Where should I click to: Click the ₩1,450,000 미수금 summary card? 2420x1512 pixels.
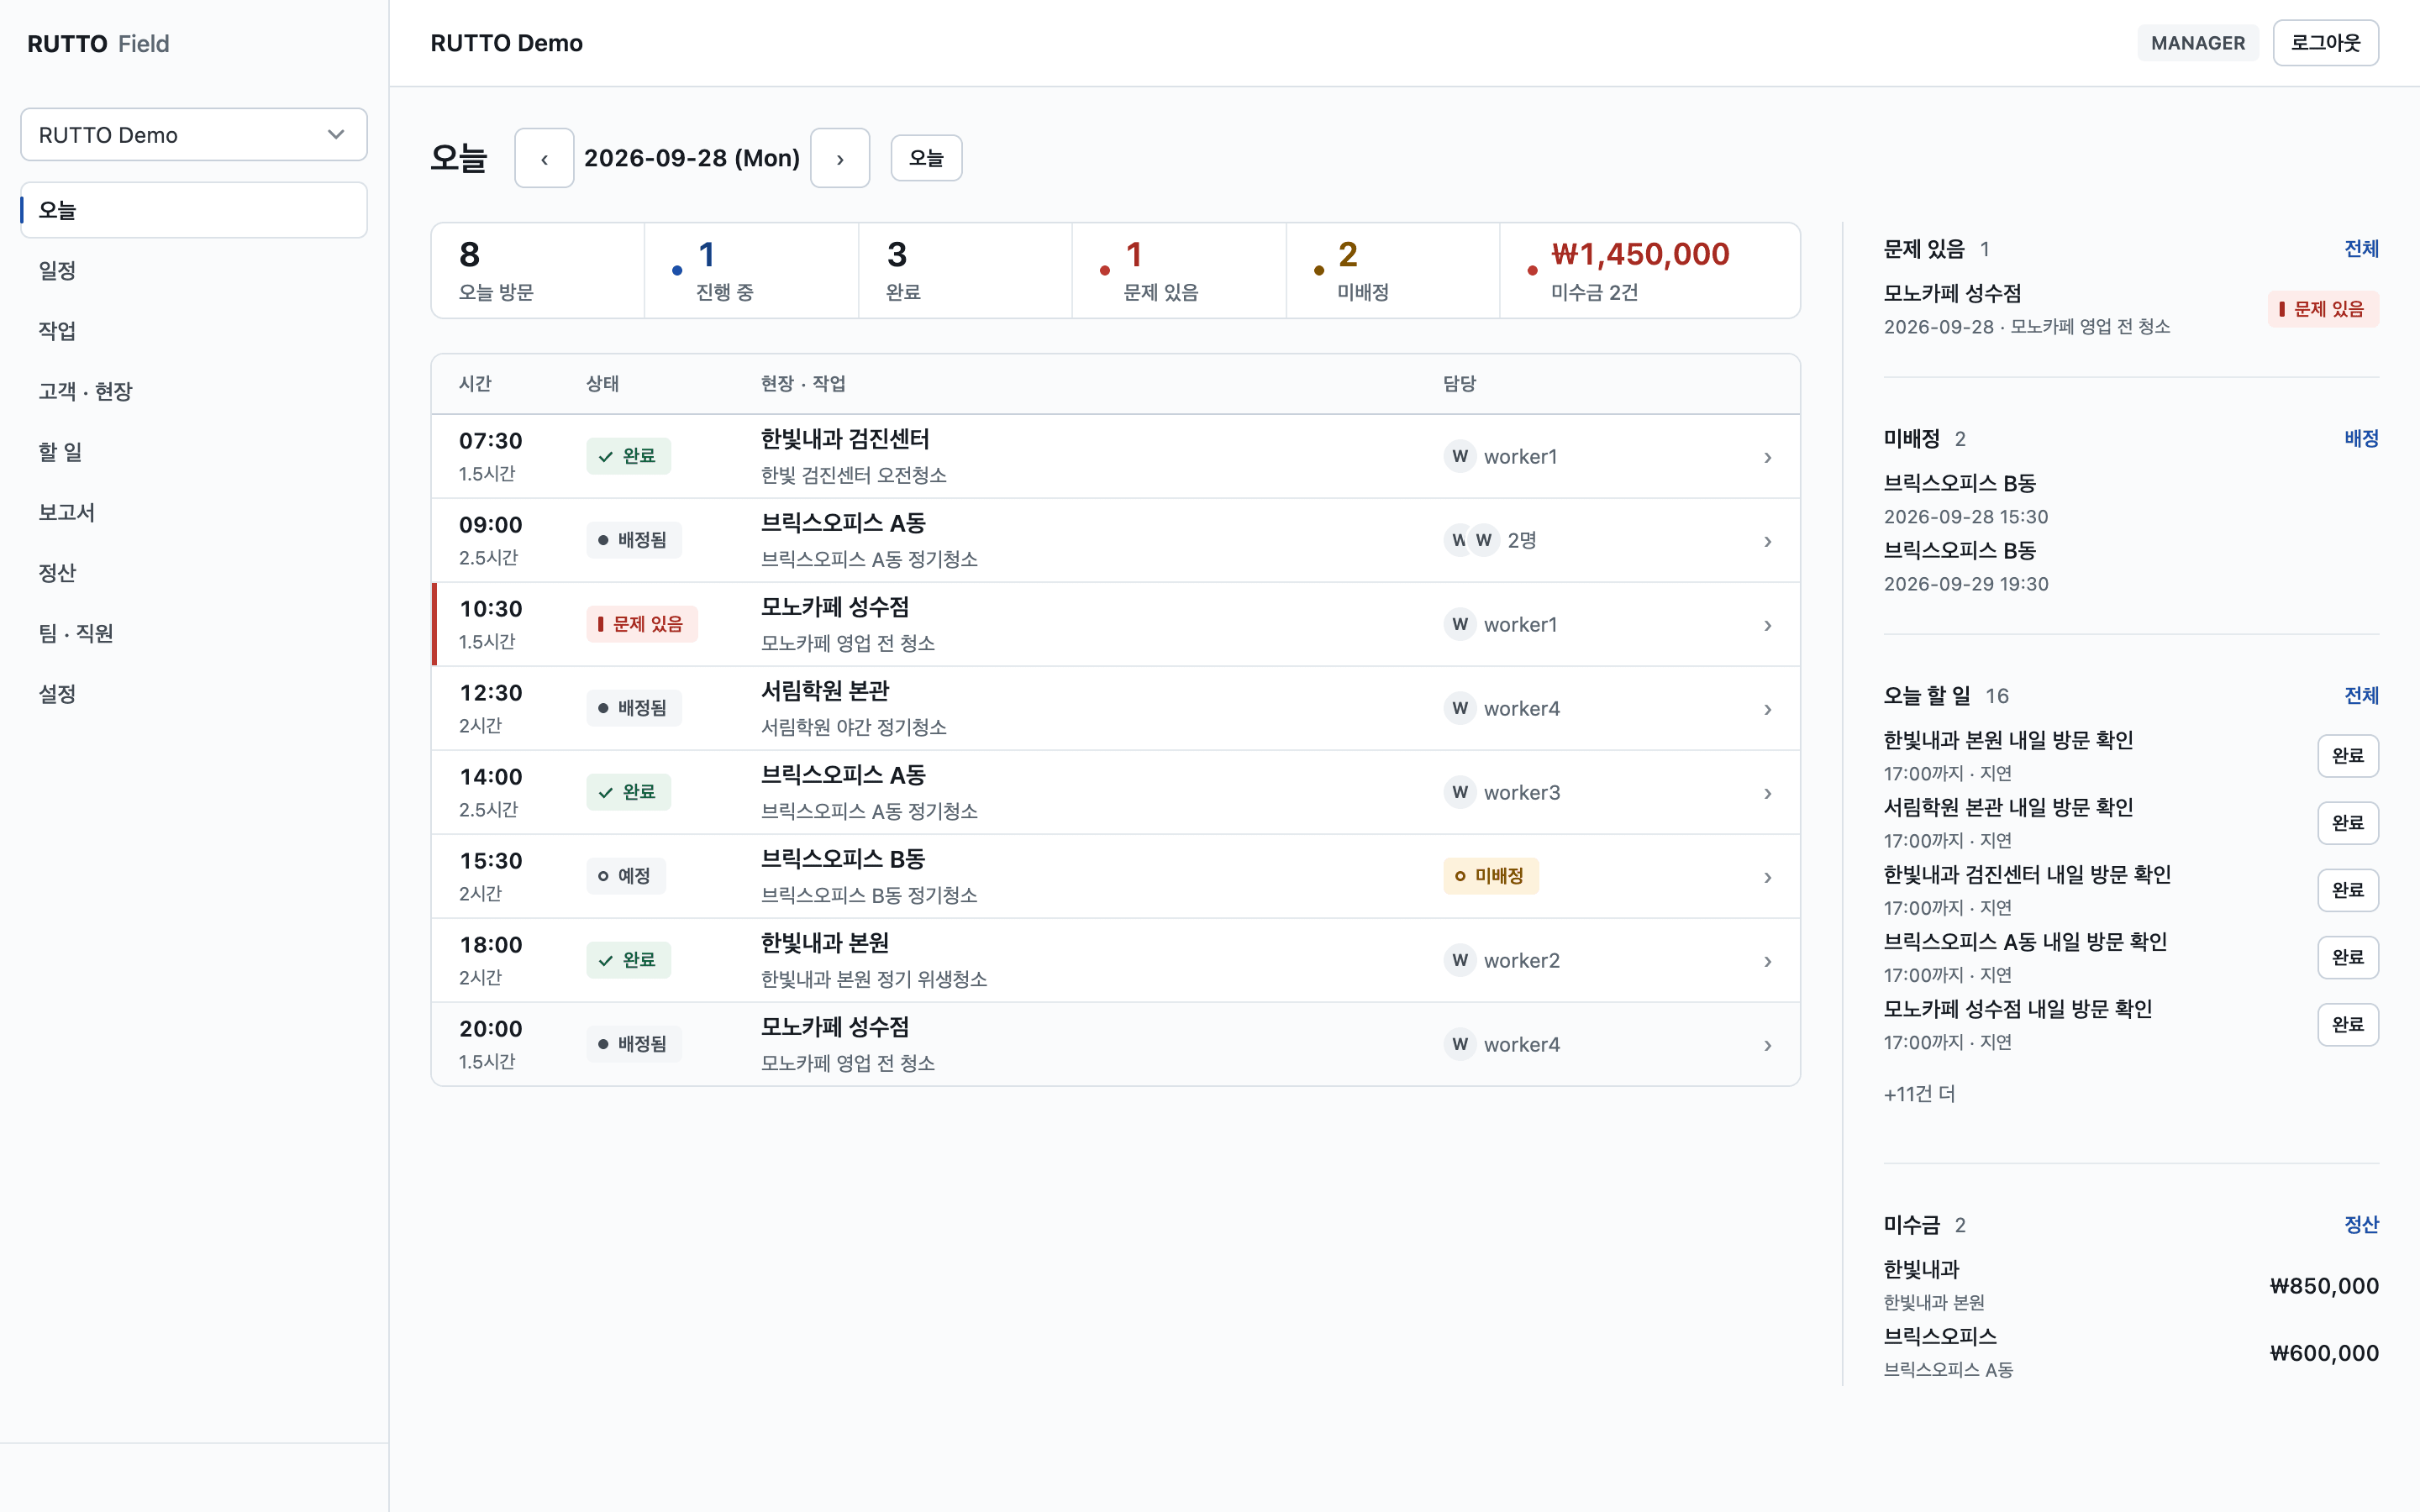click(1650, 271)
